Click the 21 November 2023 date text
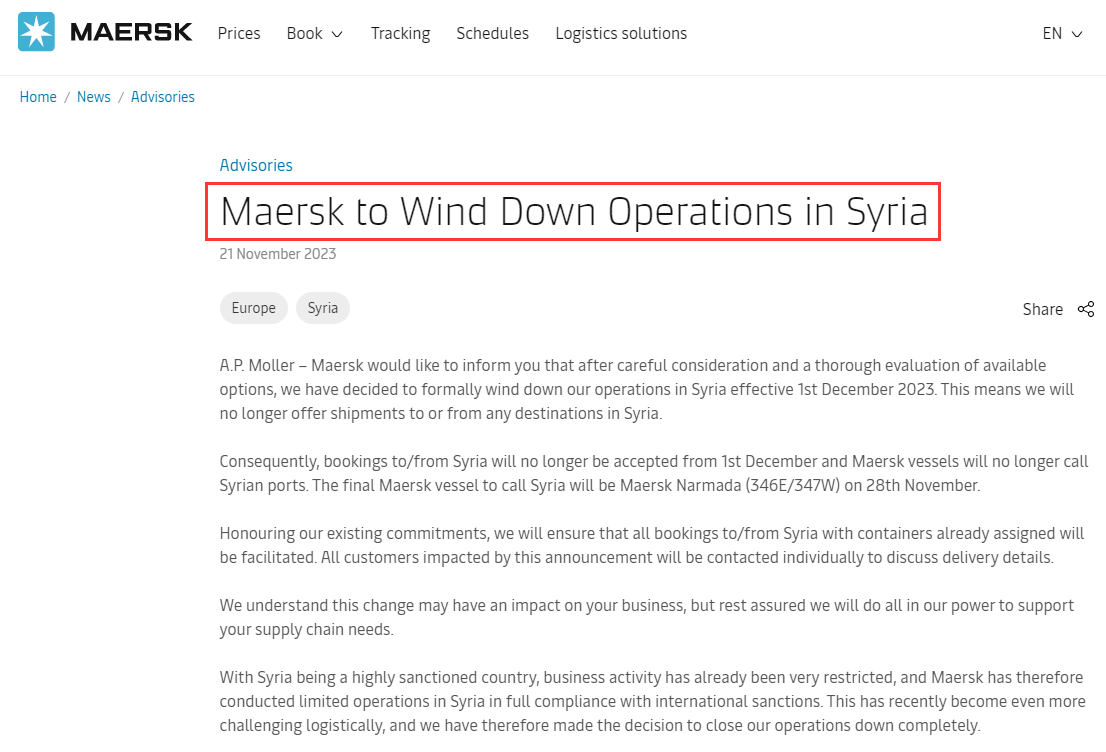The image size is (1106, 752). point(278,254)
